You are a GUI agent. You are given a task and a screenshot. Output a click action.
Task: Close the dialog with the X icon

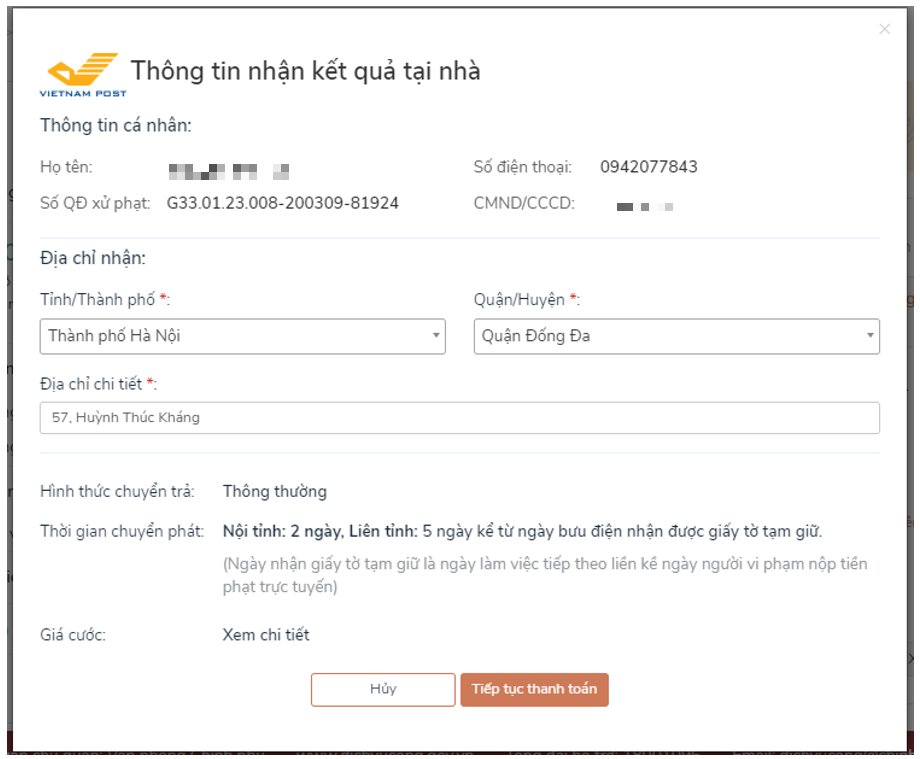point(884,29)
